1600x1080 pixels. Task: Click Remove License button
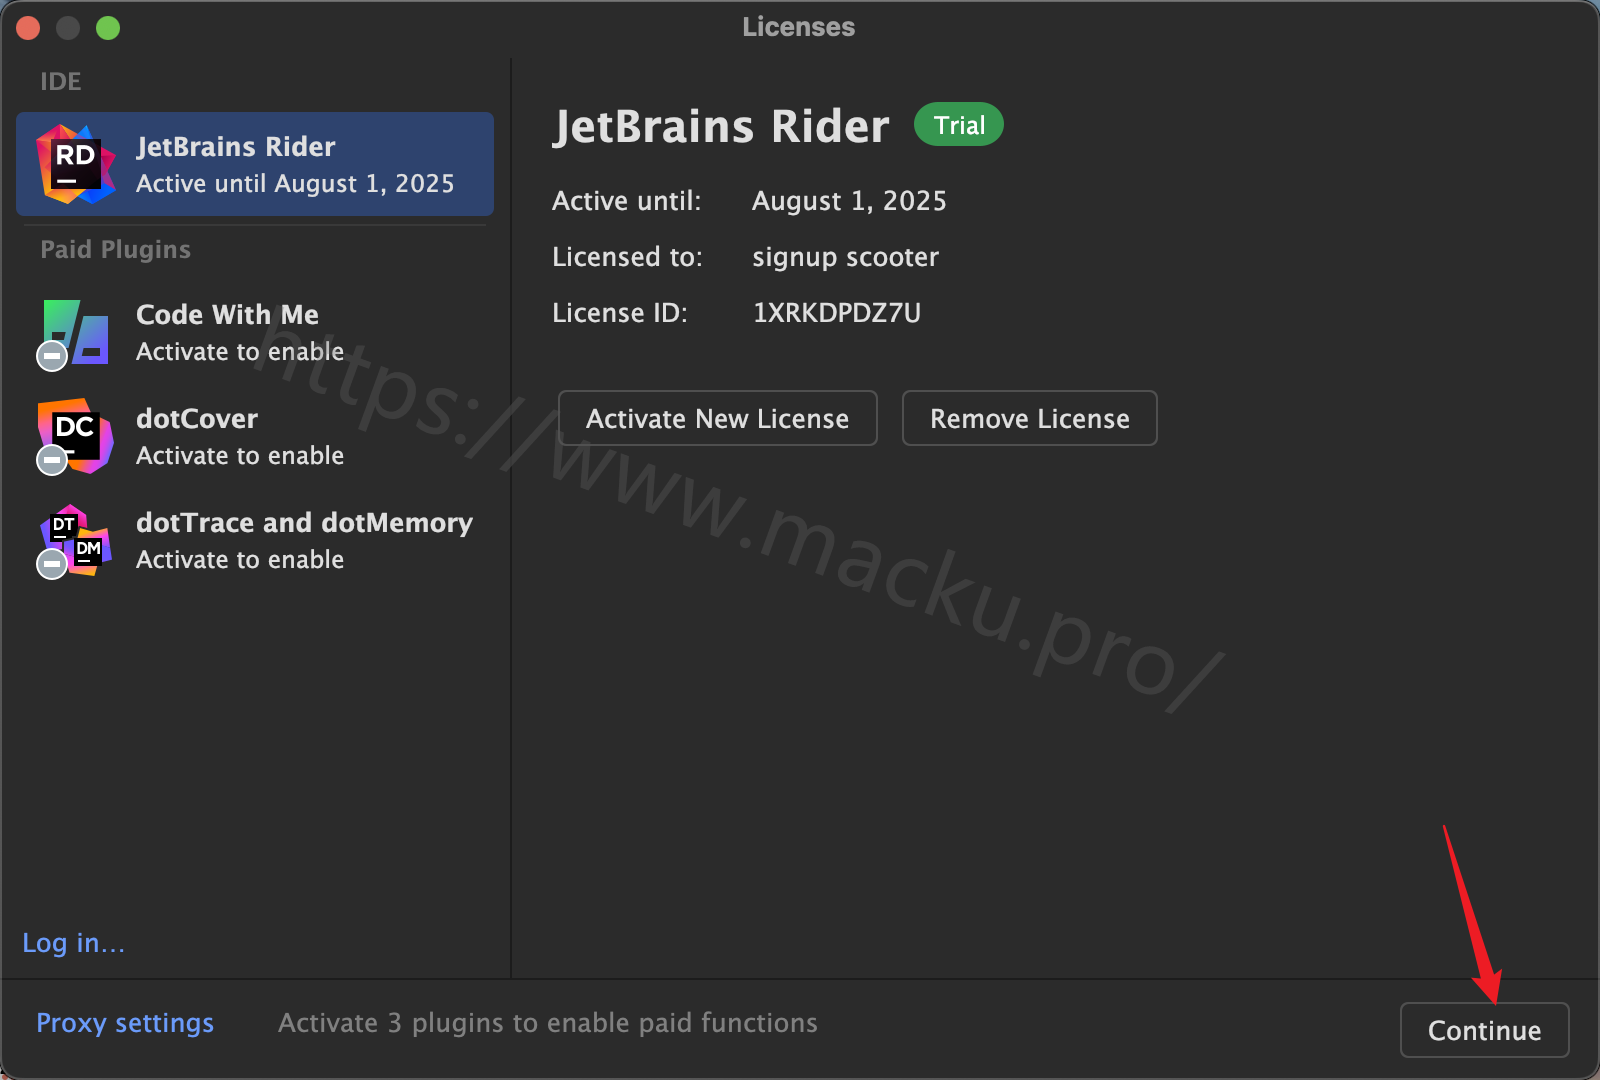[1029, 418]
